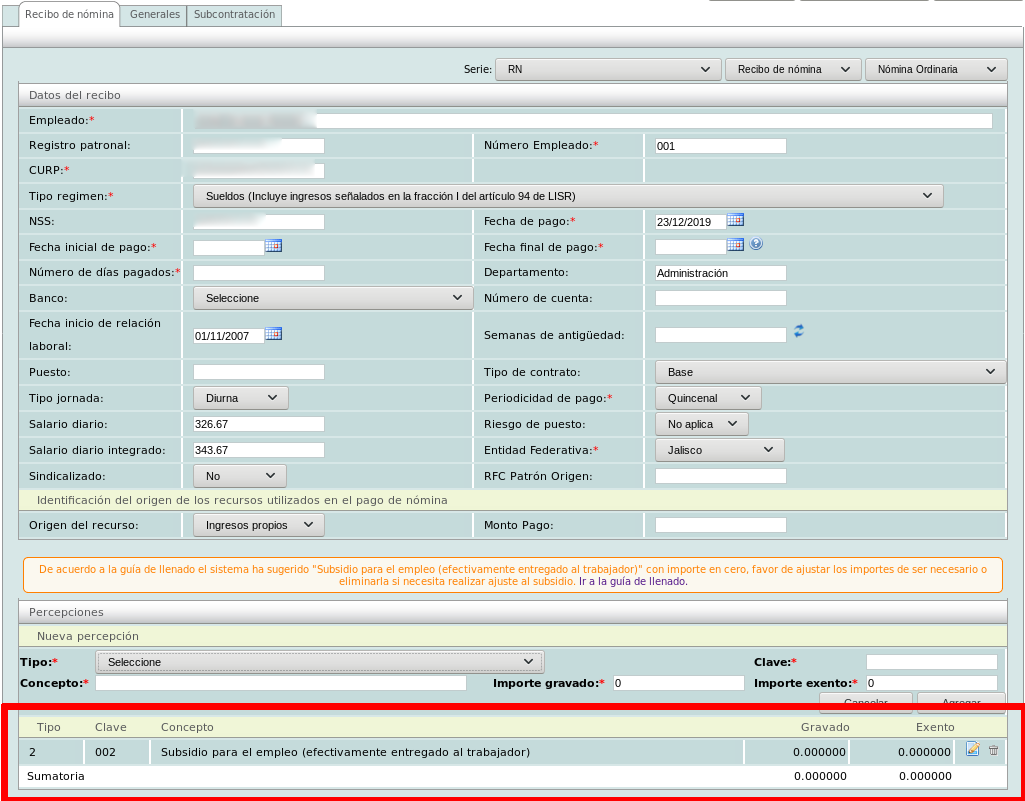Open the Recibo de nómina document type dropdown
1025x801 pixels.
(793, 69)
